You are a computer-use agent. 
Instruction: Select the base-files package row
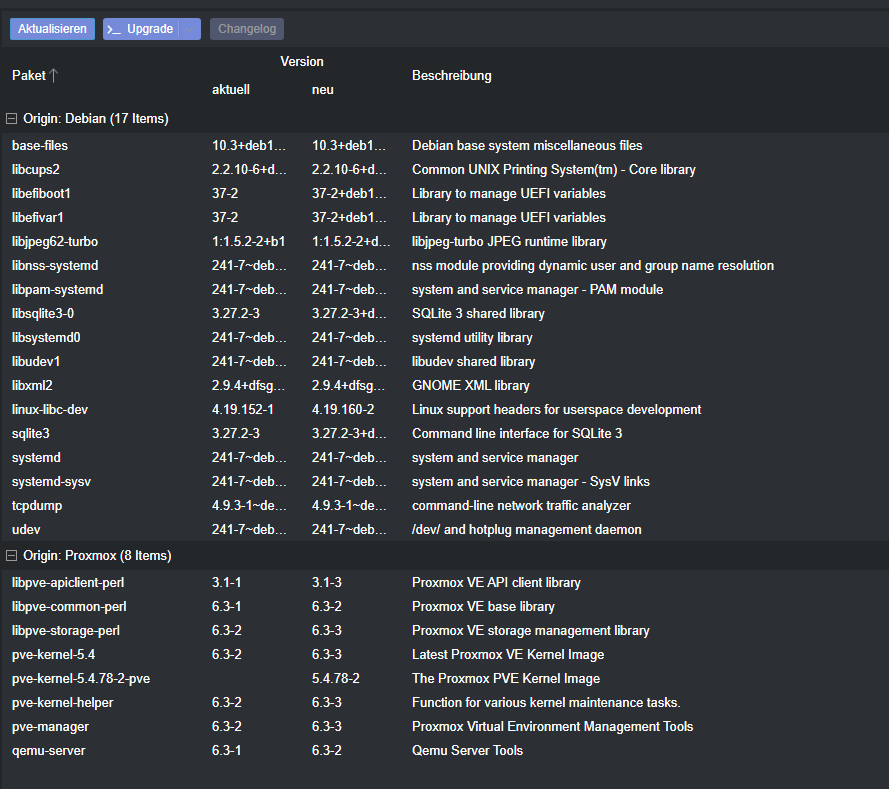coord(444,146)
